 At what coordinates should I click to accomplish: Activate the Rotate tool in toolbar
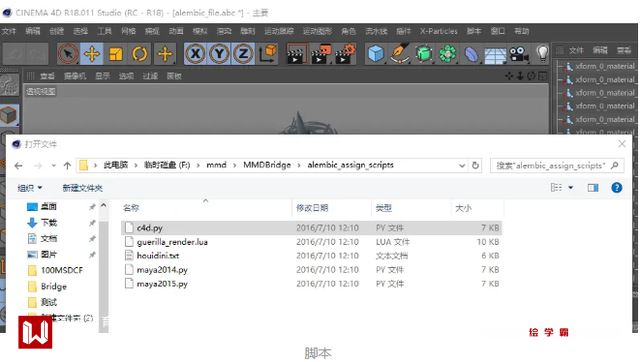(140, 54)
